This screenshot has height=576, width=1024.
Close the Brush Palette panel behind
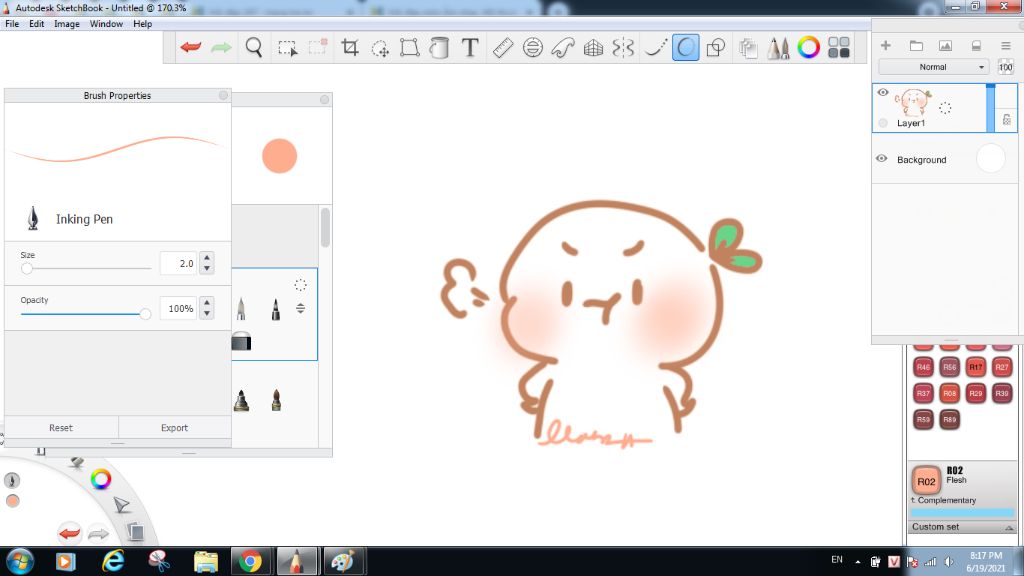tap(325, 99)
